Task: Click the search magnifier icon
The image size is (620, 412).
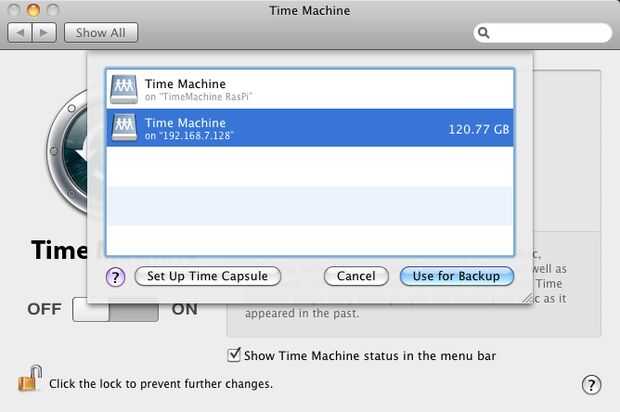Action: pos(485,33)
